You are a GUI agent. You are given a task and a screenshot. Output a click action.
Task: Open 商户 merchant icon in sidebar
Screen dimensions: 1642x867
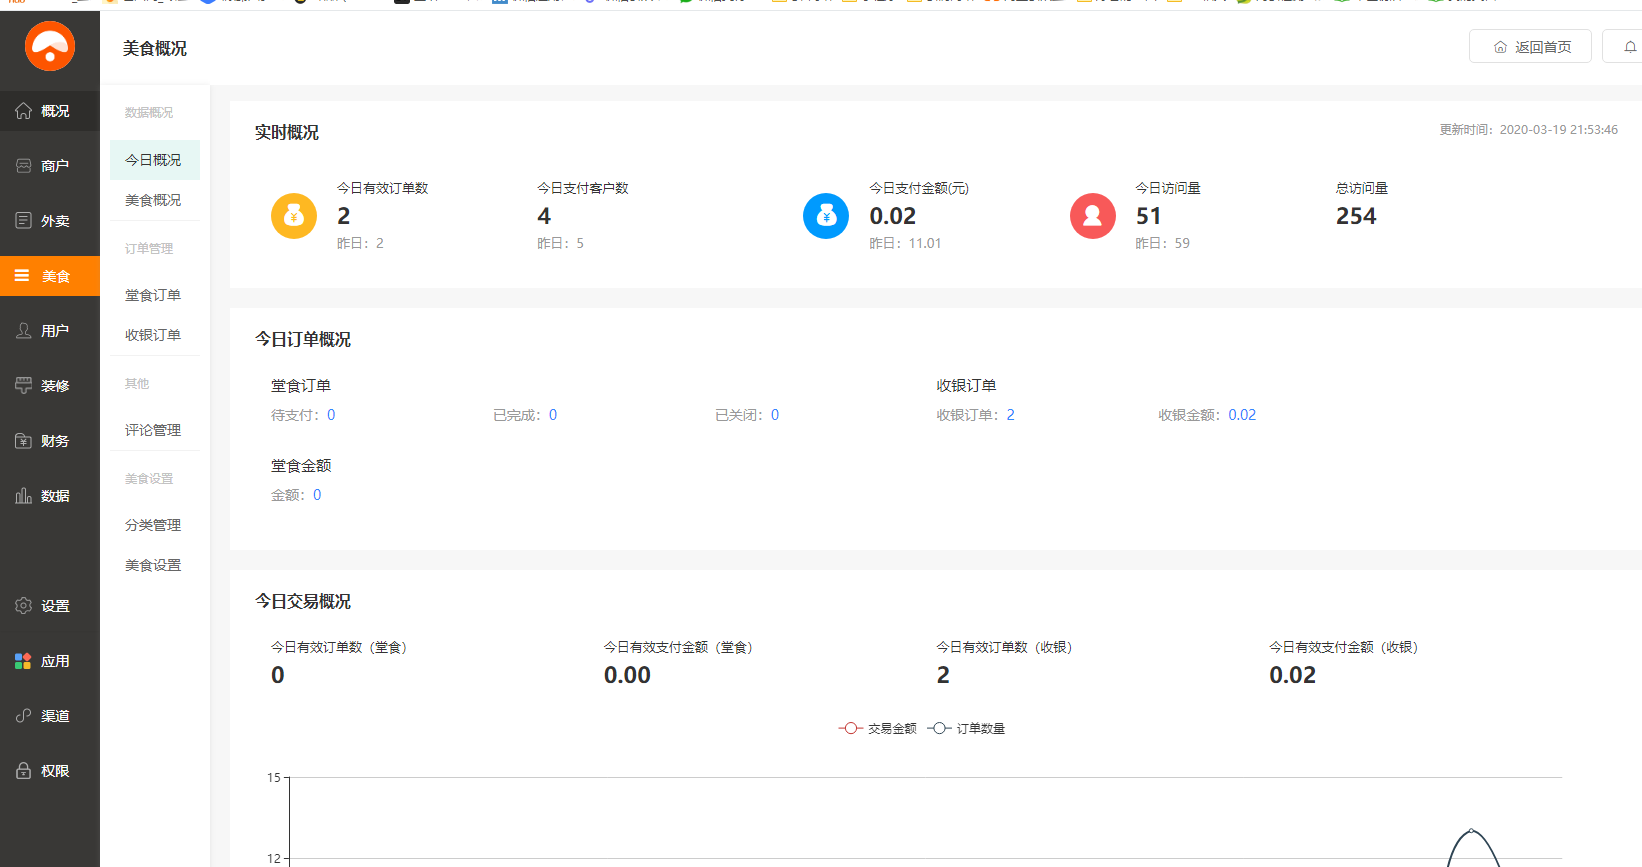pyautogui.click(x=23, y=166)
